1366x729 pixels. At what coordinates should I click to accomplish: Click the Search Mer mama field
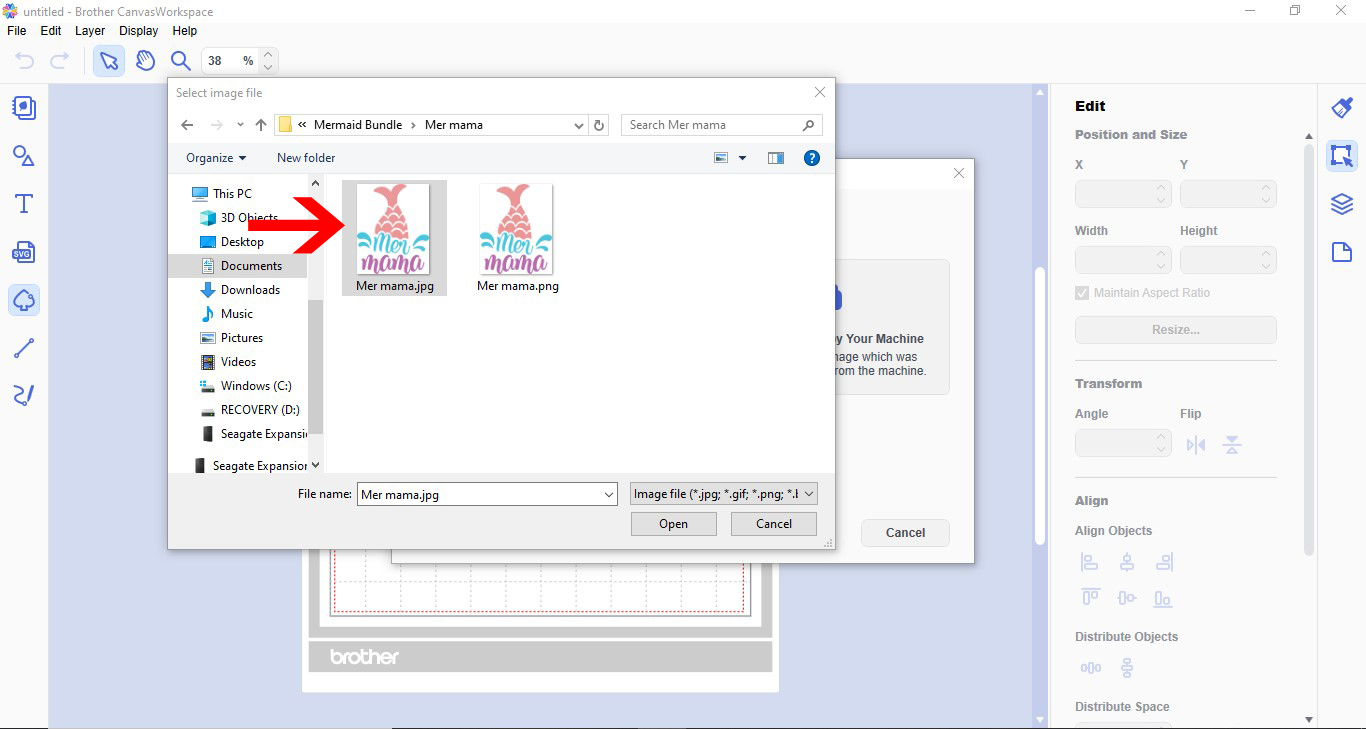(722, 125)
